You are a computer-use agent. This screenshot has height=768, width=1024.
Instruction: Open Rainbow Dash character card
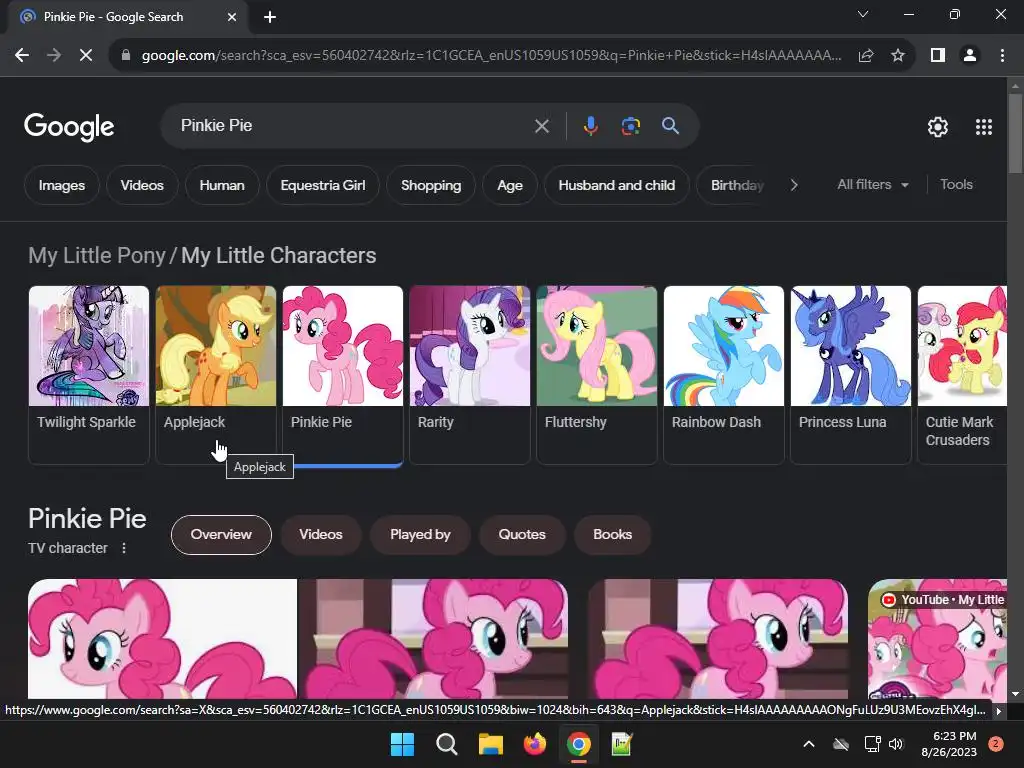pos(724,375)
